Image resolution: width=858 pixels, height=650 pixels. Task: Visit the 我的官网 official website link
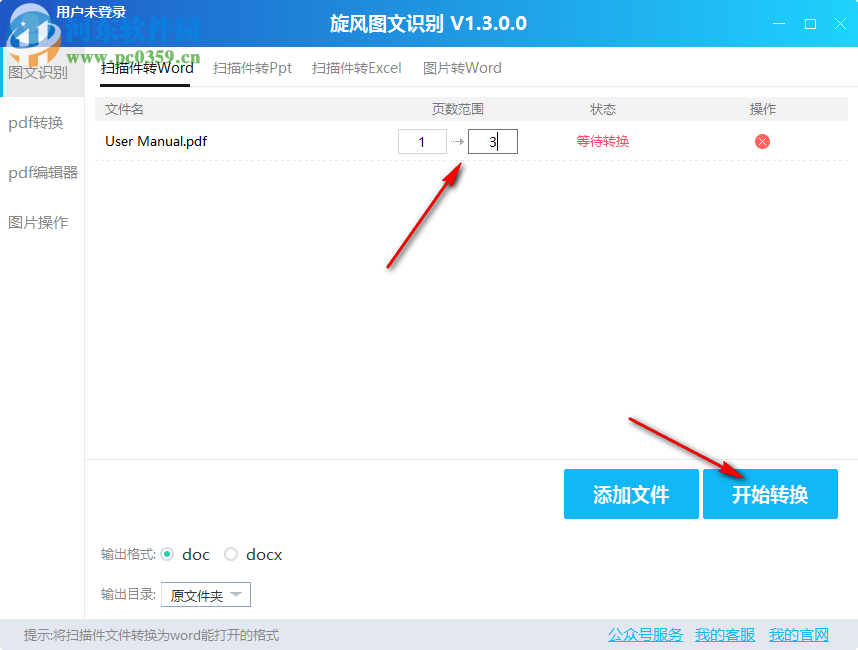(x=798, y=635)
